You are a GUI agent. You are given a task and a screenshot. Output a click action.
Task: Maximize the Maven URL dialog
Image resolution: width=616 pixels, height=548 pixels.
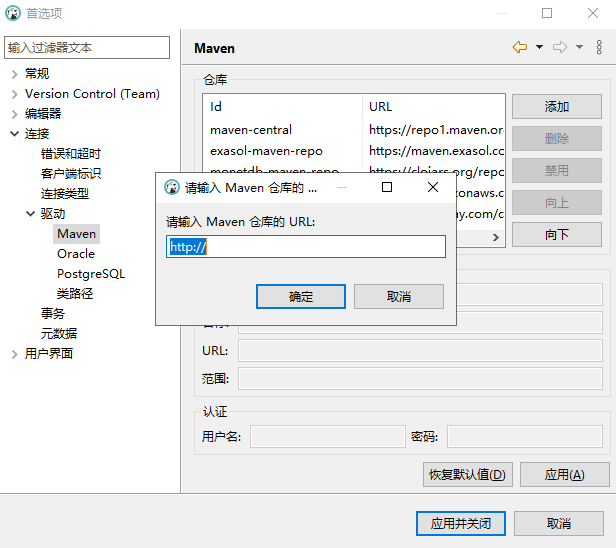(x=387, y=187)
